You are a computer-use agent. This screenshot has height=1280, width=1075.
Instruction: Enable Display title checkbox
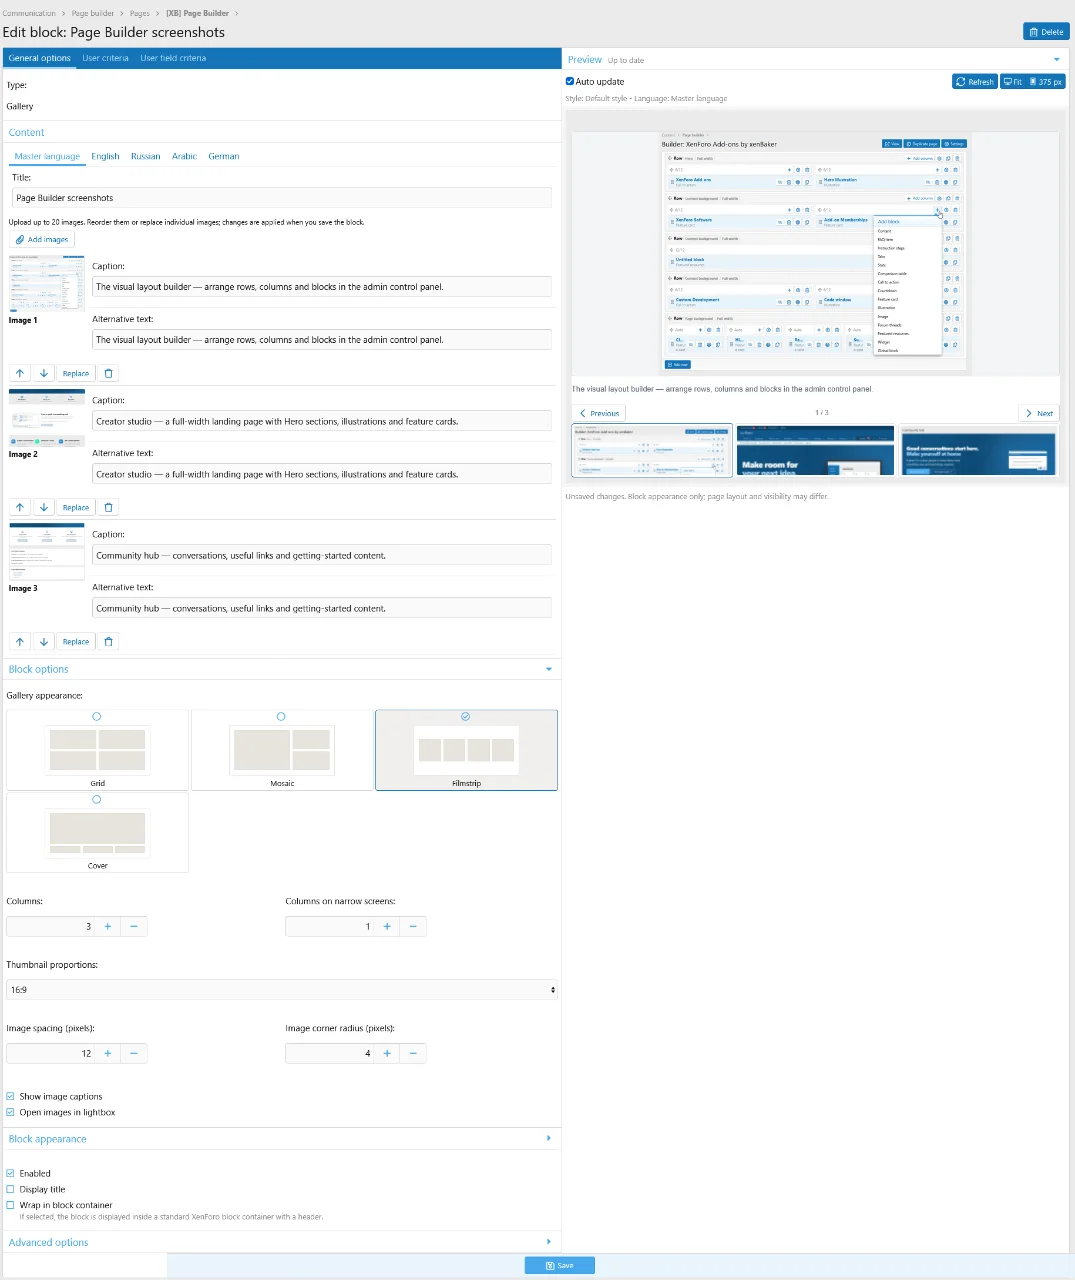(x=10, y=1189)
